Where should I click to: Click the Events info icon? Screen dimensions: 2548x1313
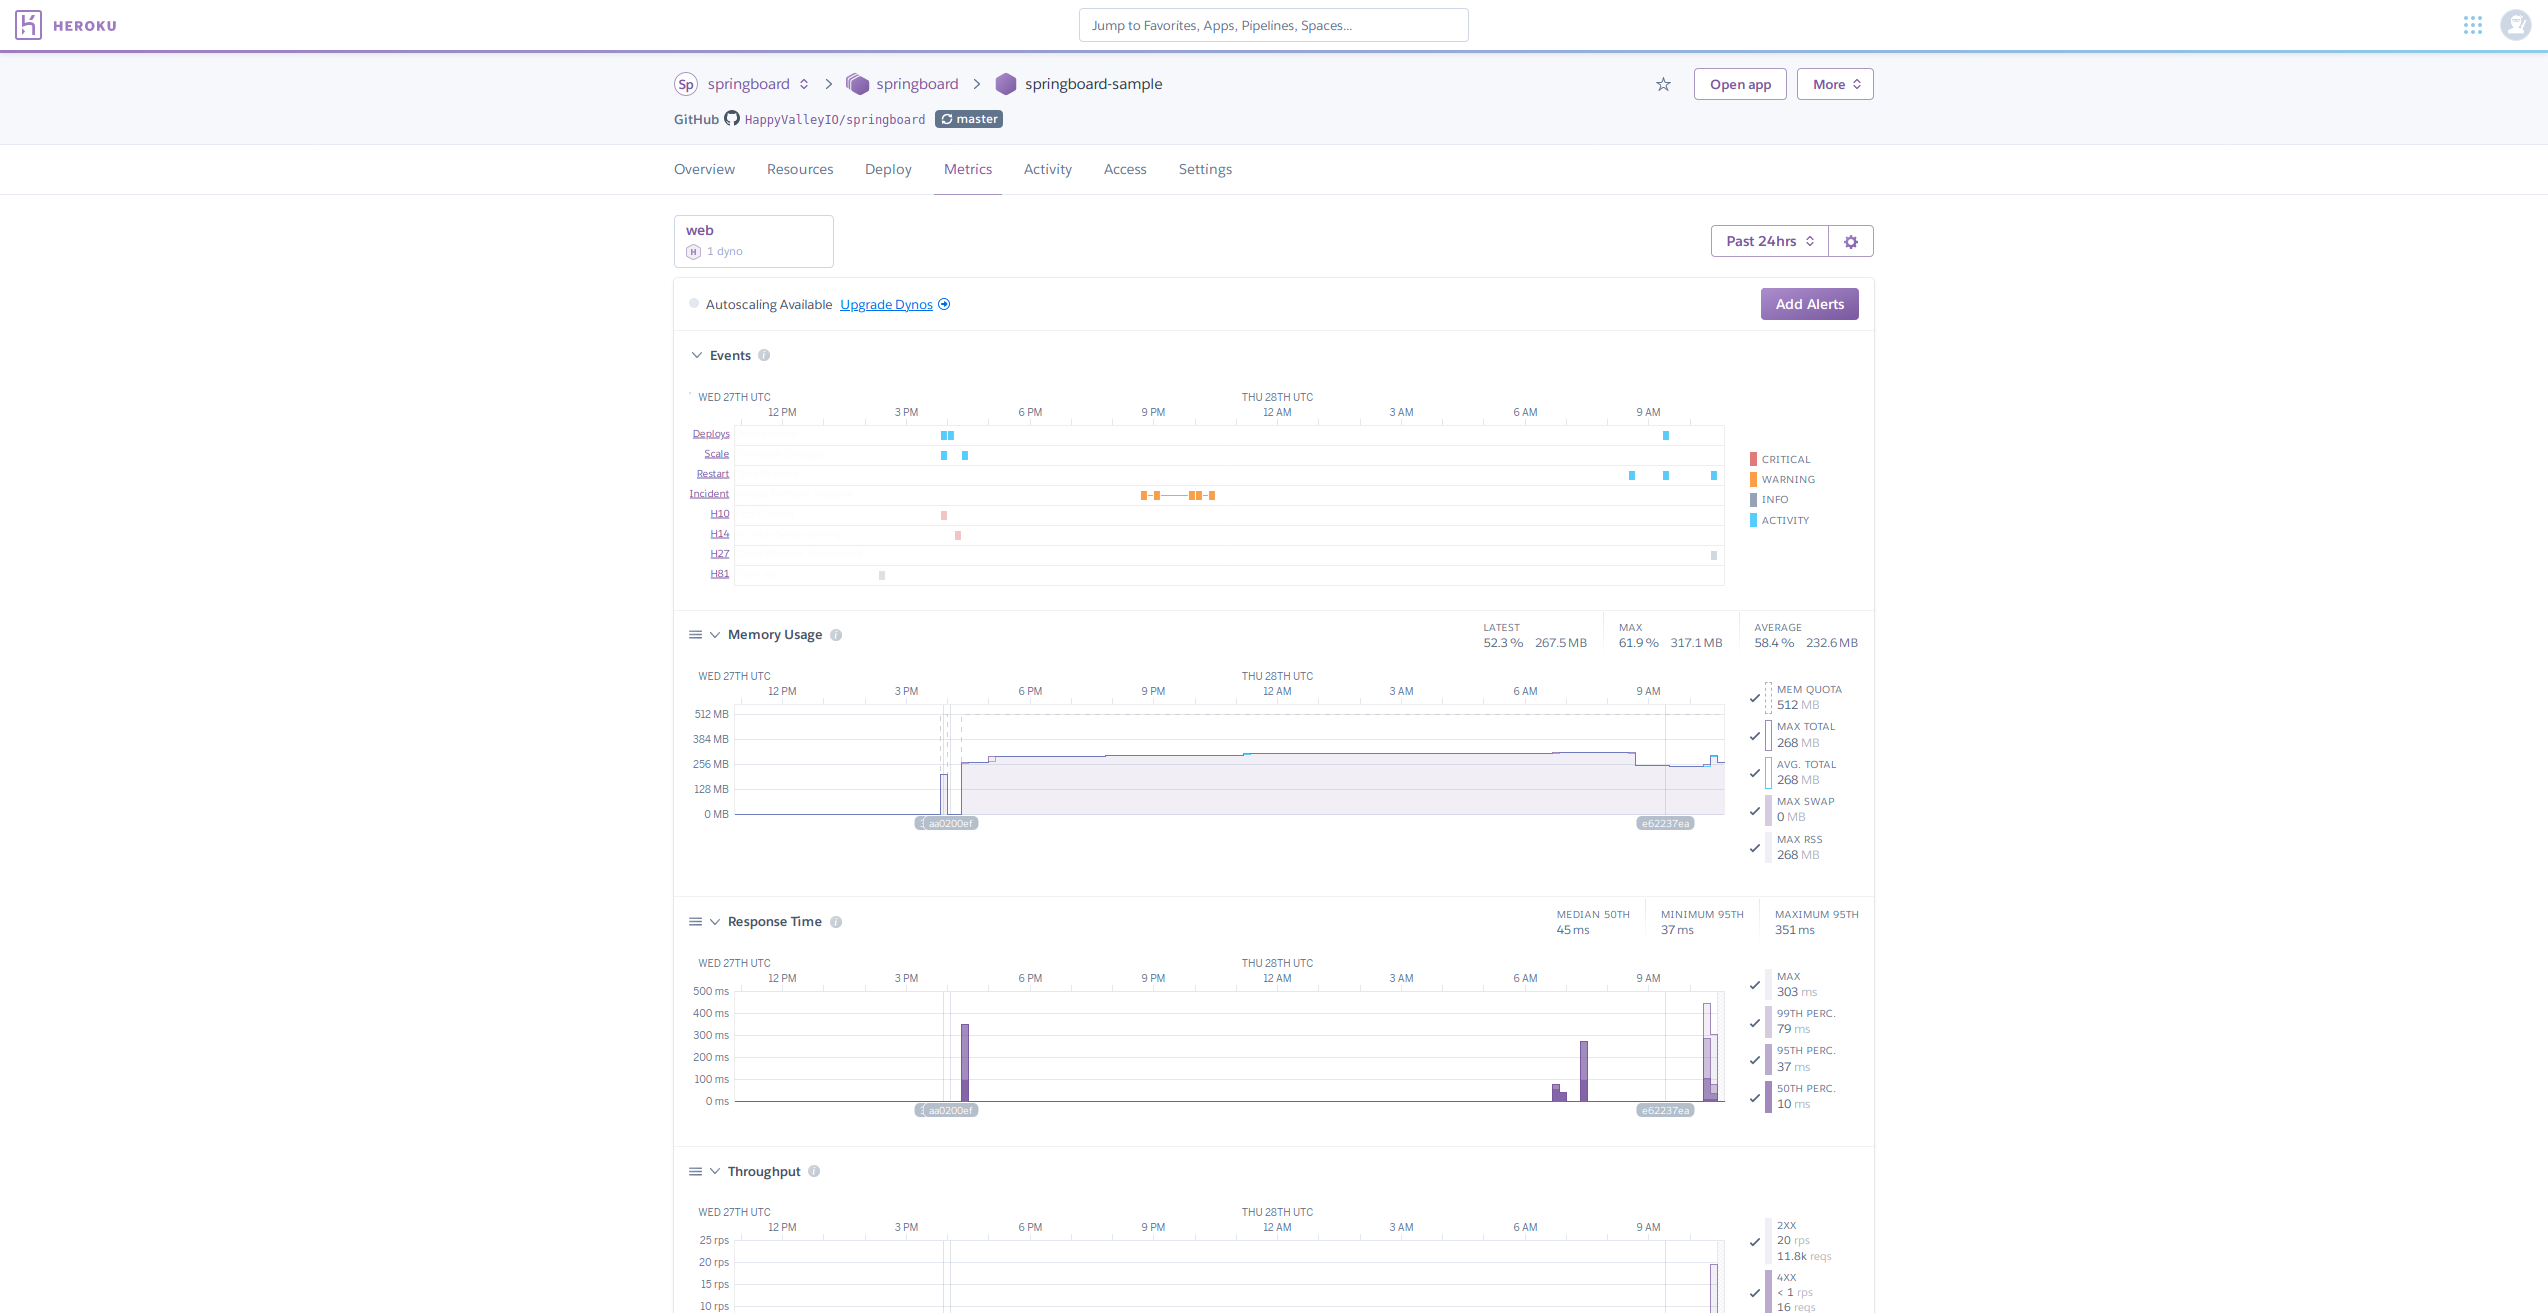point(764,355)
